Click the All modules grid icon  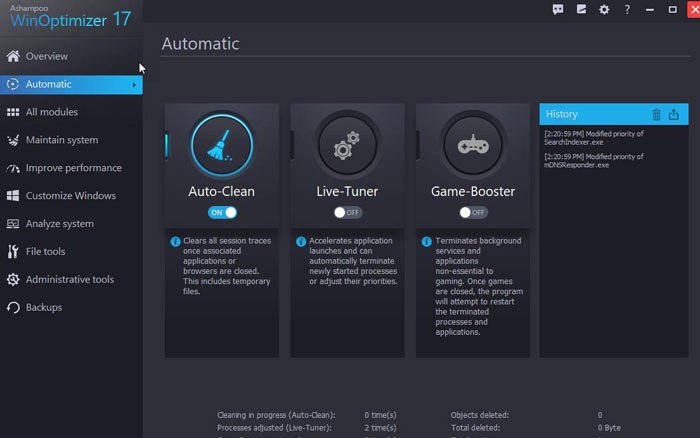click(x=13, y=112)
